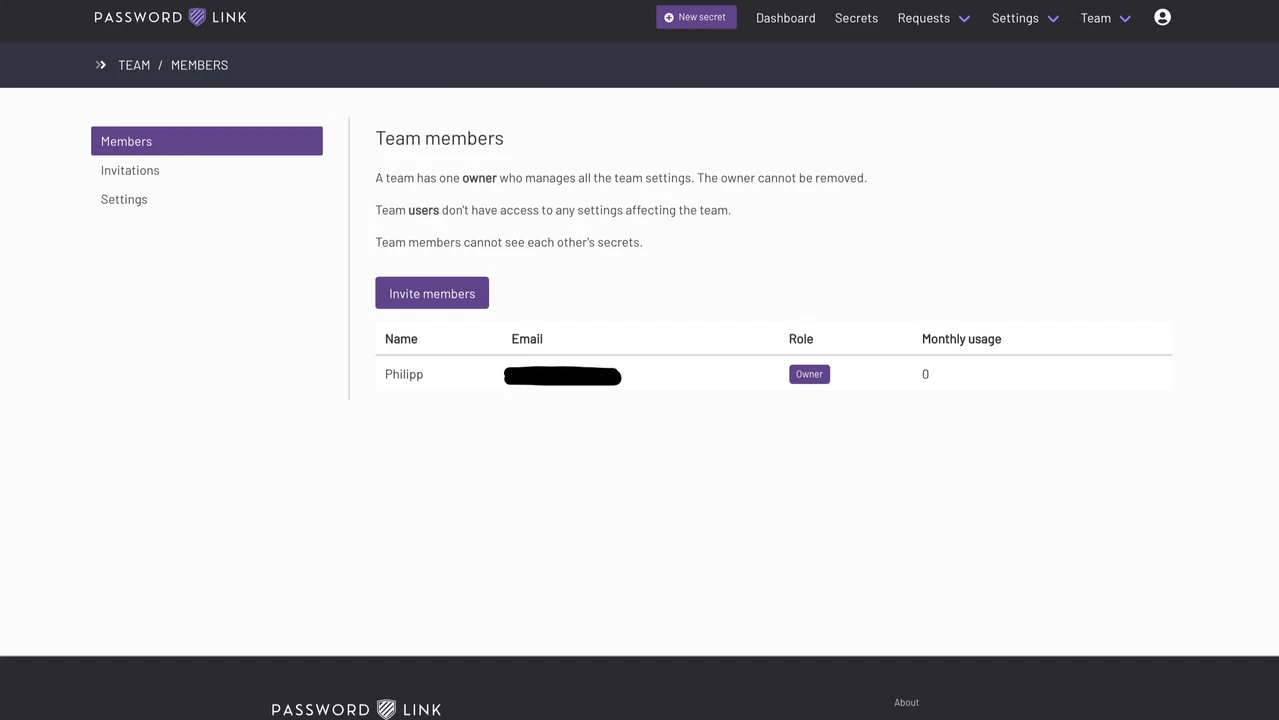The width and height of the screenshot is (1279, 720).
Task: Click the footer Password Link shield logo
Action: (x=386, y=709)
